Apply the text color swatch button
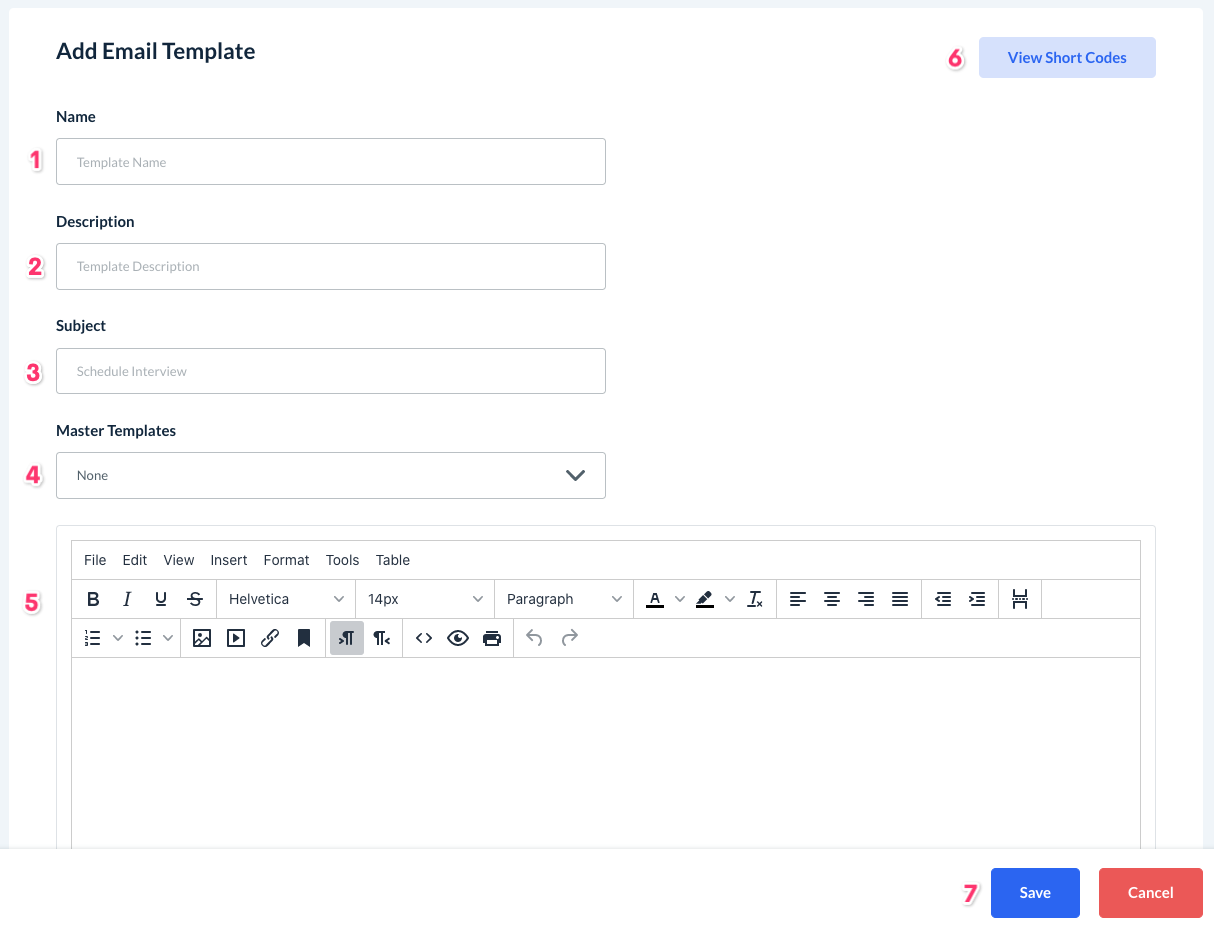1214x934 pixels. (655, 599)
